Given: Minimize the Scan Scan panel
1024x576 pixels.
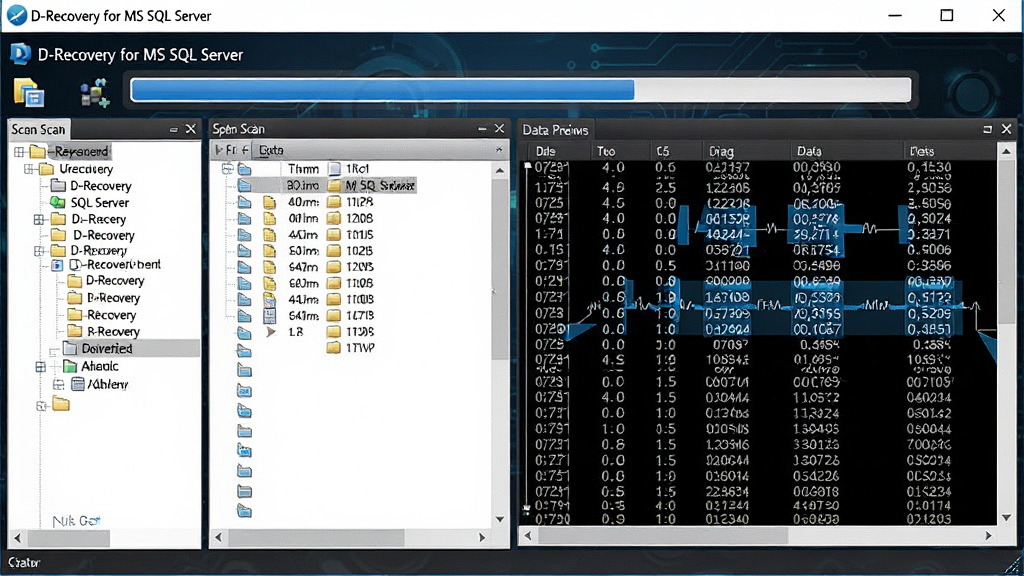Looking at the screenshot, I should coord(174,129).
